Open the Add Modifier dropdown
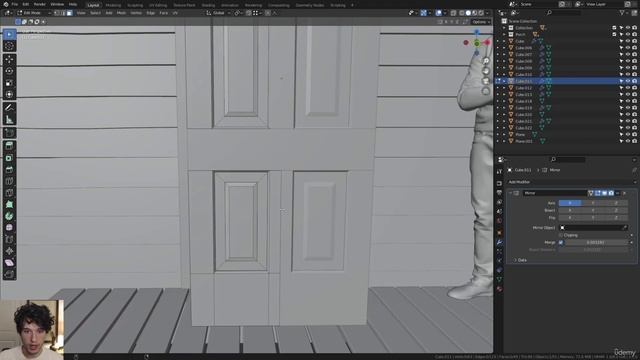 coord(571,182)
